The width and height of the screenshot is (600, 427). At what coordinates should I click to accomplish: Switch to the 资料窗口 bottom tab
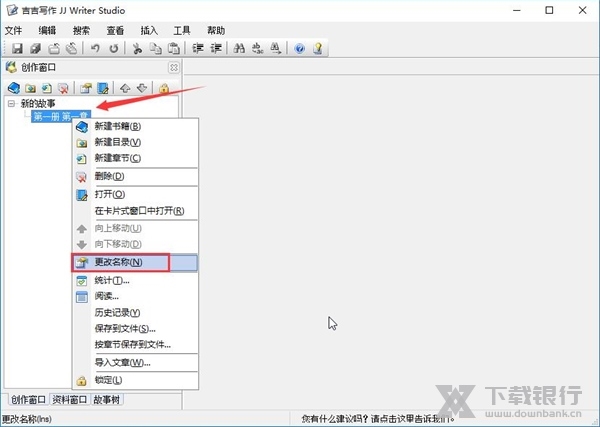69,400
